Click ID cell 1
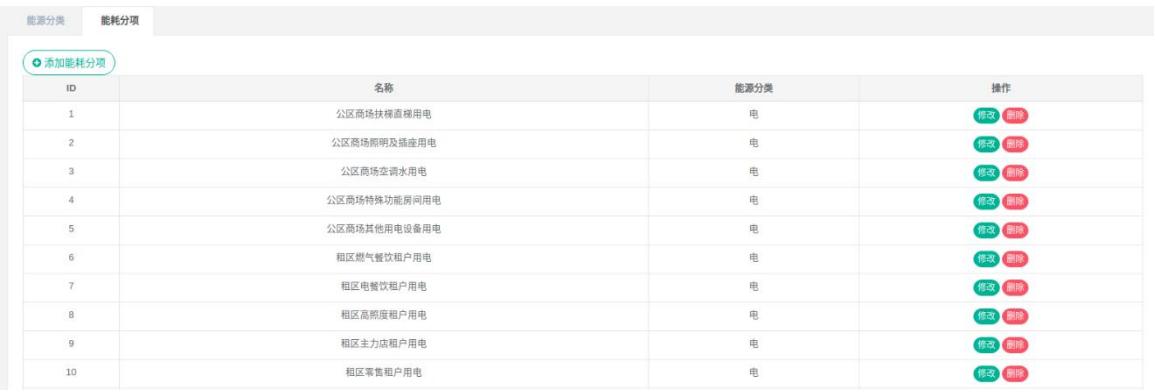Viewport: 1155px width, 392px height. point(71,115)
